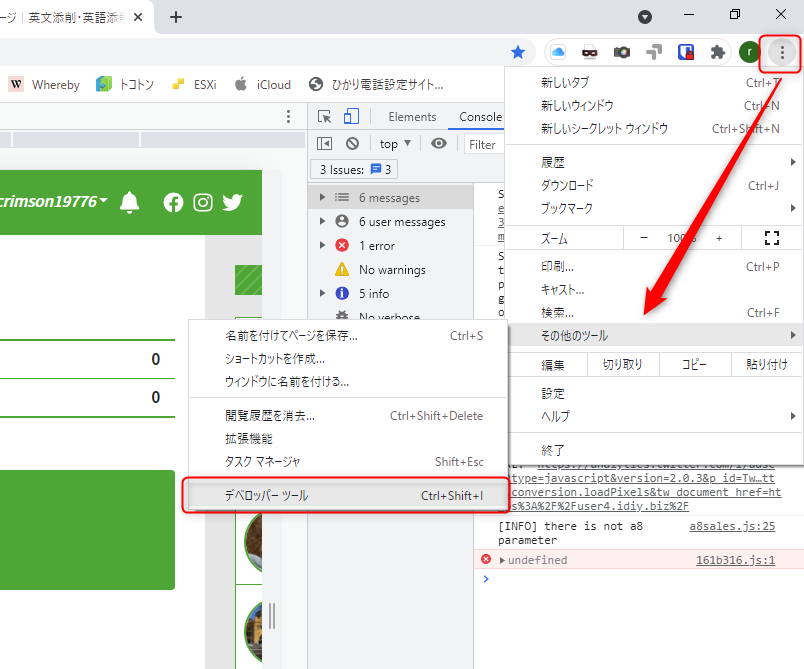Viewport: 804px width, 669px height.
Task: Click the 貼り付け edit button
Action: tap(767, 364)
